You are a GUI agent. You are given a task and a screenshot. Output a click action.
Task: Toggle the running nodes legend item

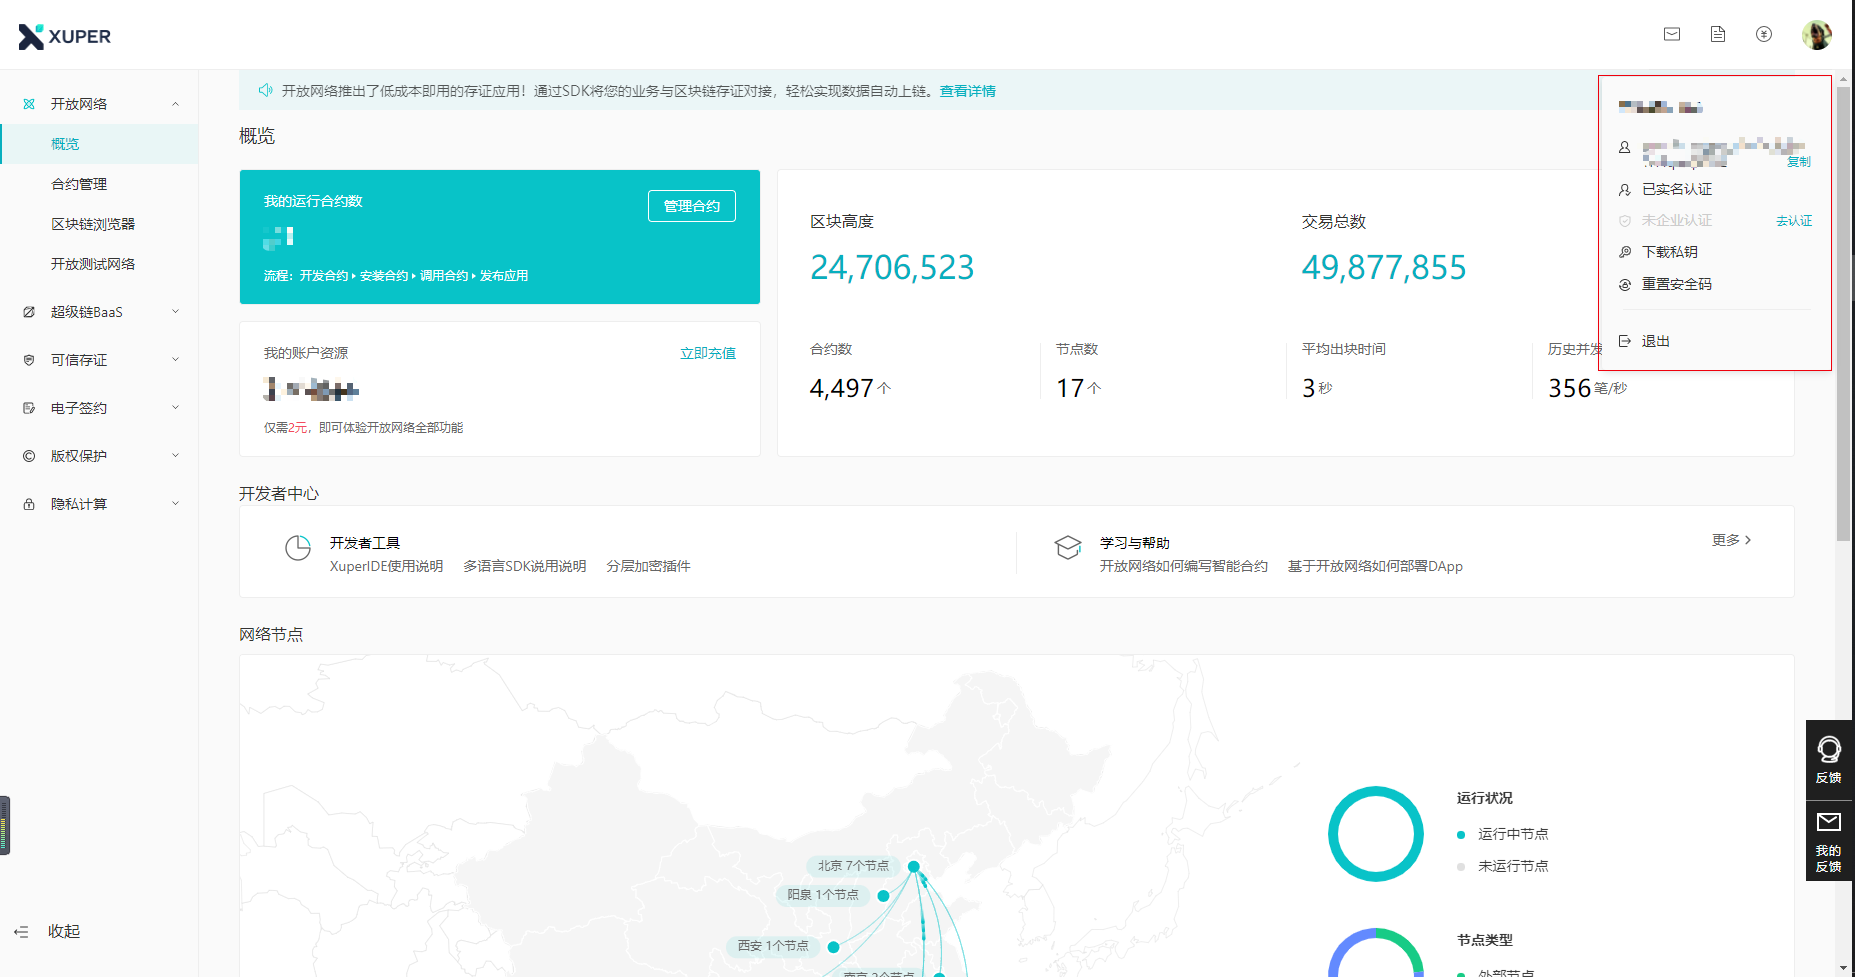pyautogui.click(x=1503, y=834)
